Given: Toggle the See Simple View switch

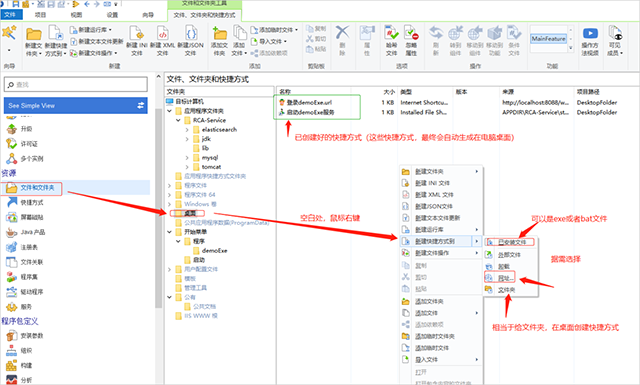Looking at the screenshot, I should tap(140, 105).
